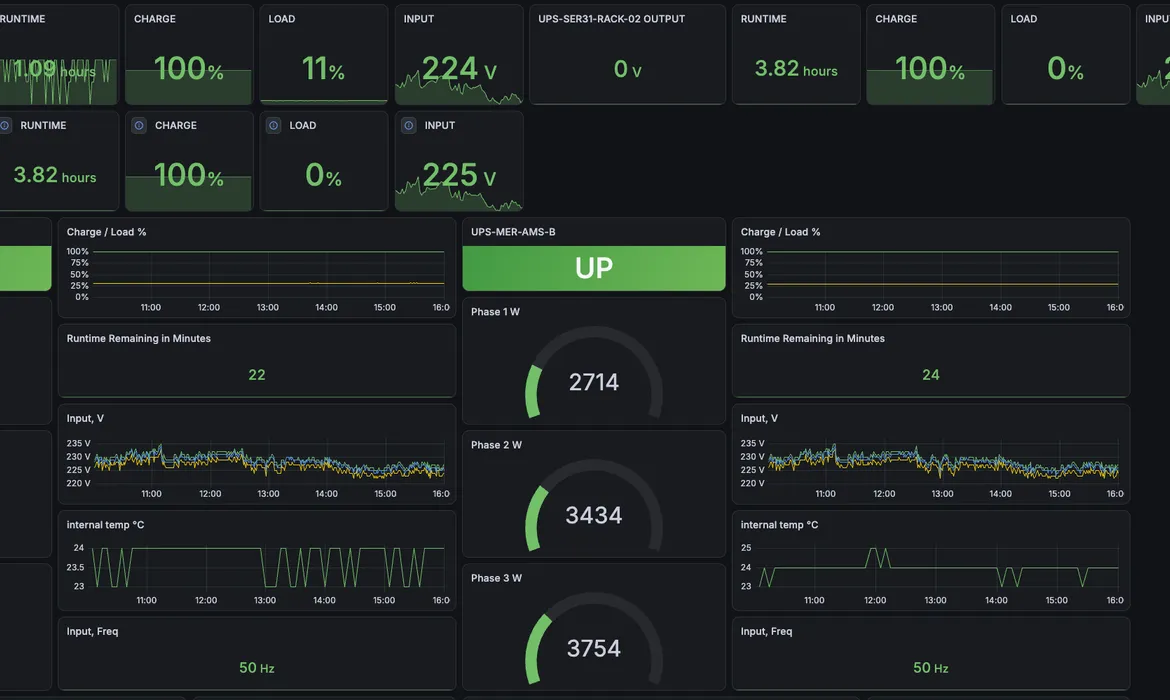Click the 23.5 axis label in internal temp chart
The width and height of the screenshot is (1170, 700).
click(x=75, y=567)
